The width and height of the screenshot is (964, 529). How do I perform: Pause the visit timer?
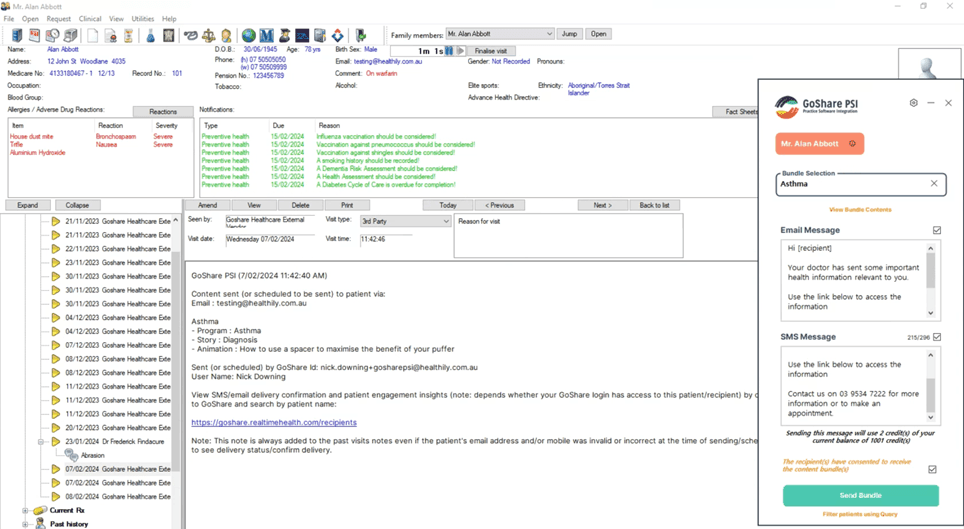click(449, 50)
